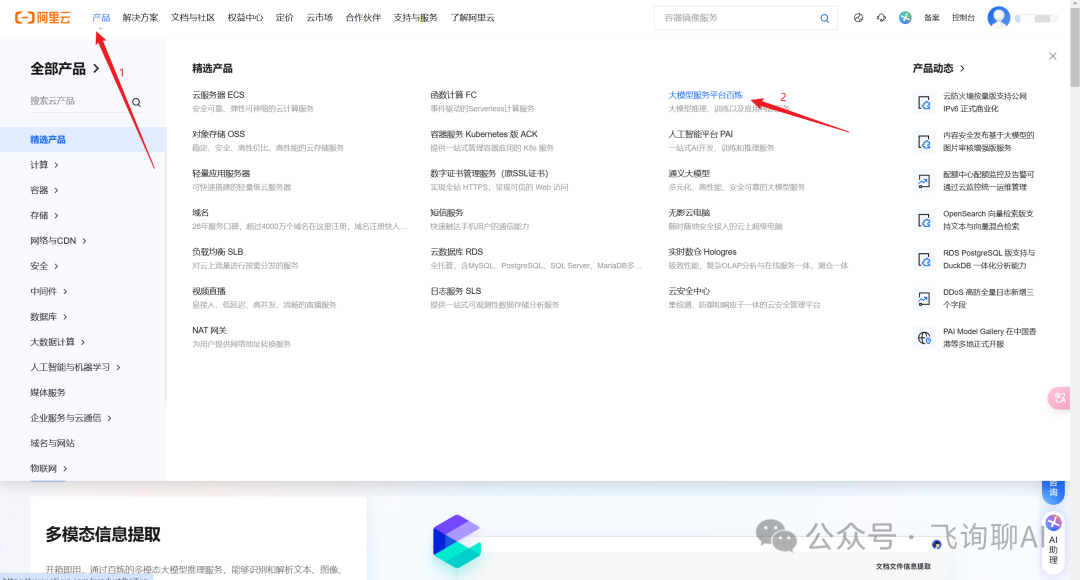
Task: Click into the top search input field
Action: [x=737, y=18]
